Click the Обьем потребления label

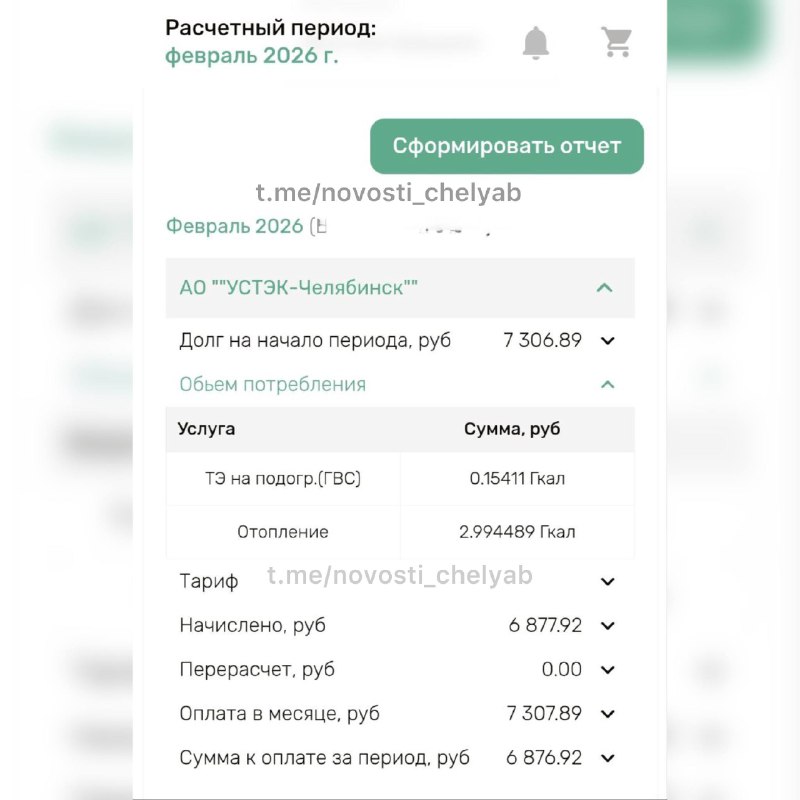(x=272, y=385)
